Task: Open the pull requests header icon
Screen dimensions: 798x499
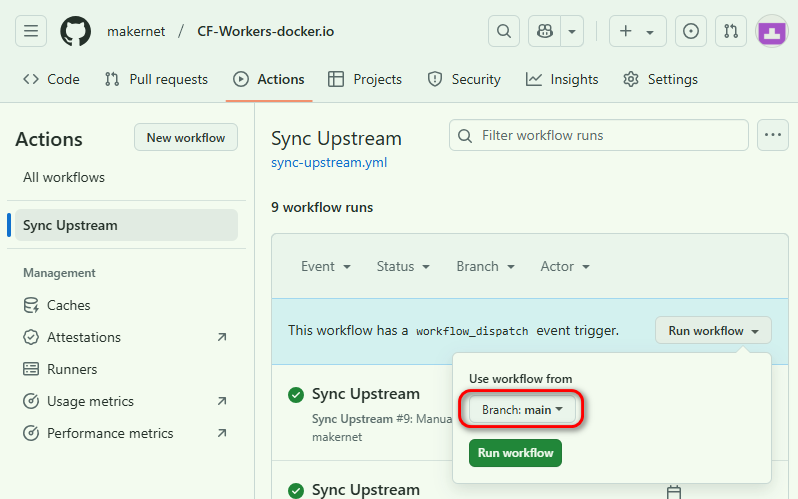Action: tap(731, 31)
